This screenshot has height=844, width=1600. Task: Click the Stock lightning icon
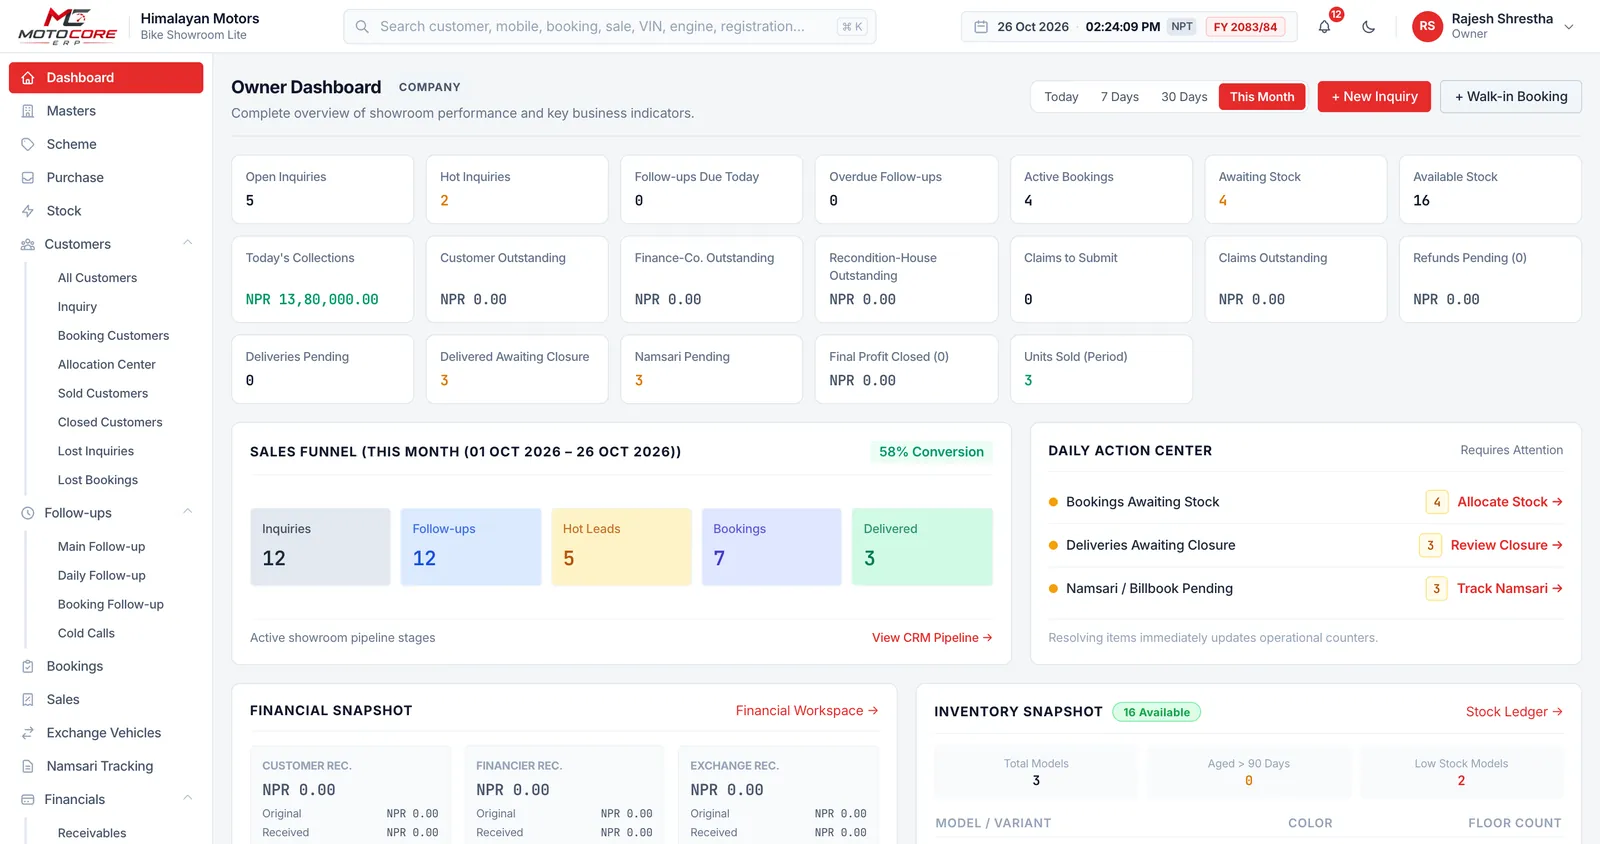(28, 211)
